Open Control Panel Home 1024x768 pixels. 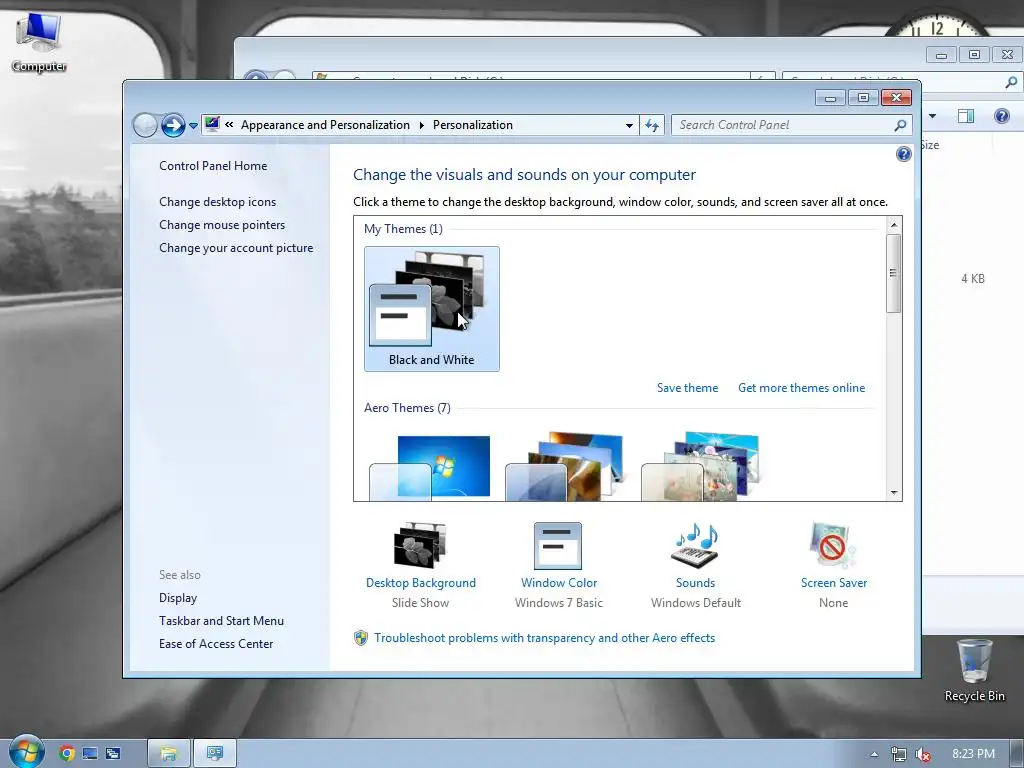pyautogui.click(x=213, y=166)
